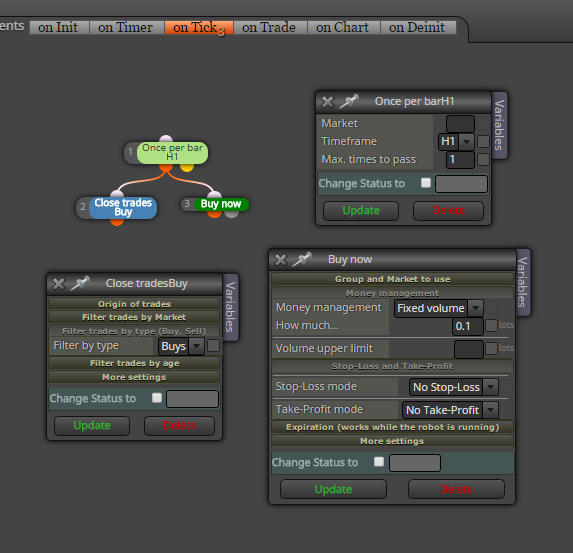573x553 pixels.
Task: Open Variables side tab of Buy now panel
Action: click(523, 282)
